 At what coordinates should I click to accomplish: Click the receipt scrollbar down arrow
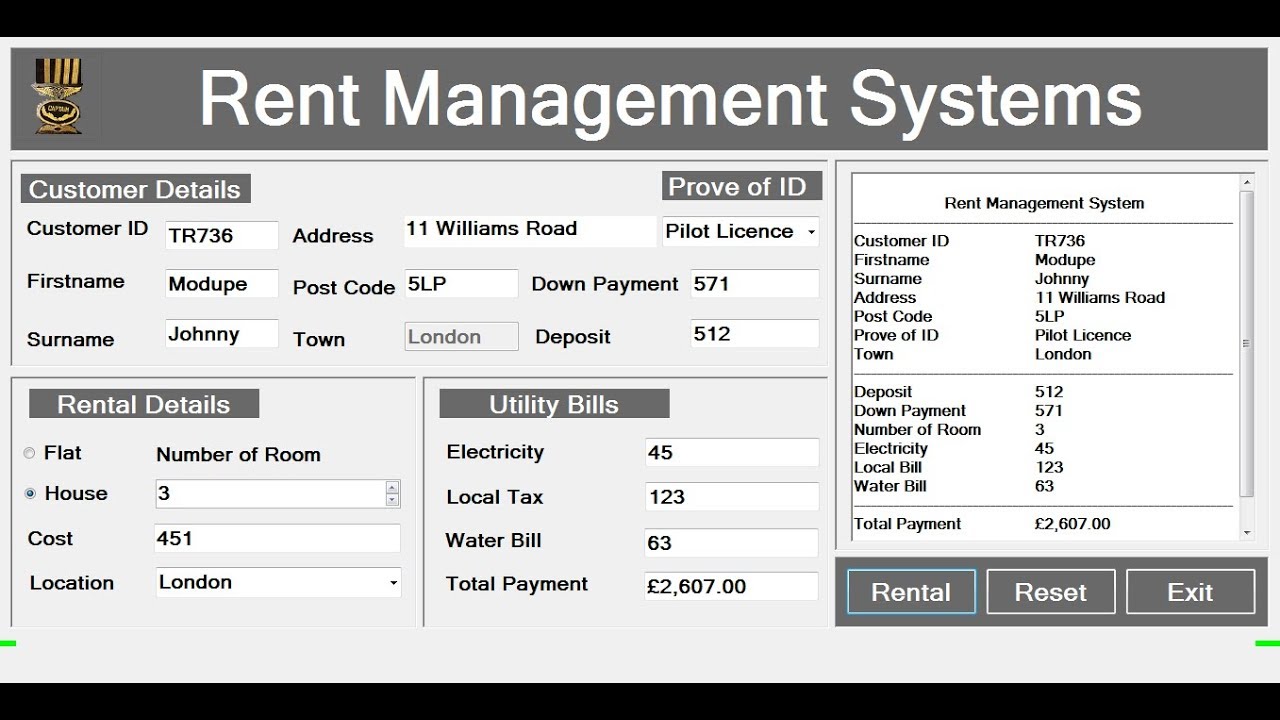click(1247, 533)
